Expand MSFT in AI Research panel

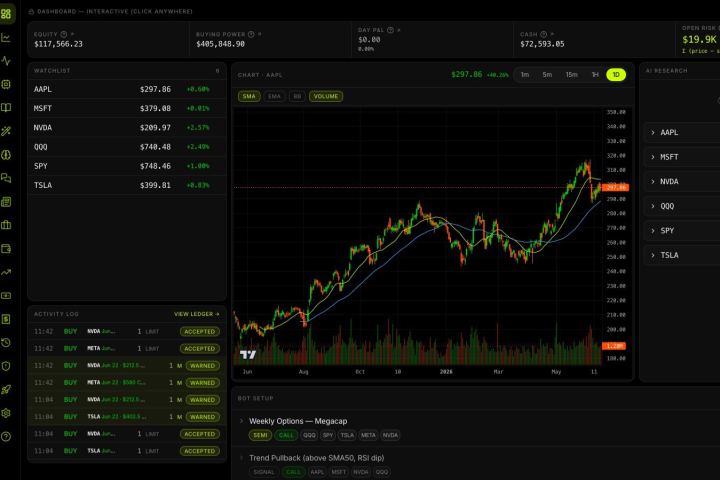[682, 157]
